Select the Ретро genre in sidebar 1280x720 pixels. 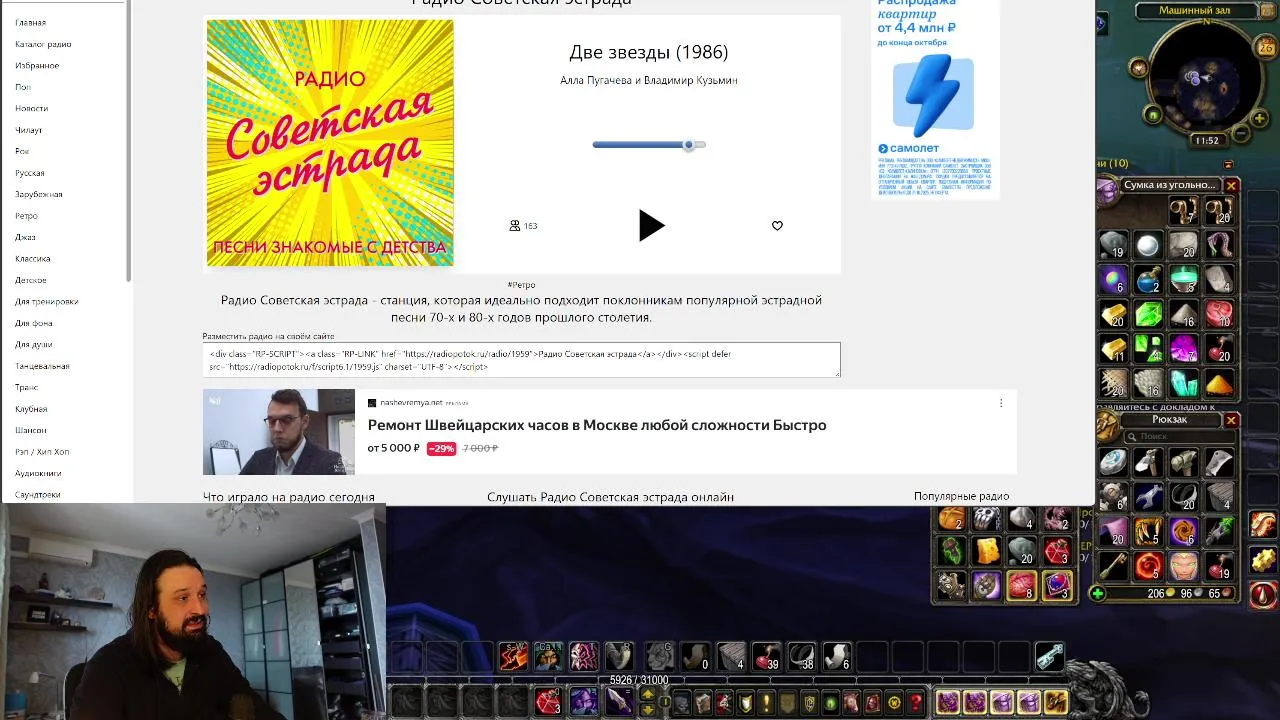point(26,216)
